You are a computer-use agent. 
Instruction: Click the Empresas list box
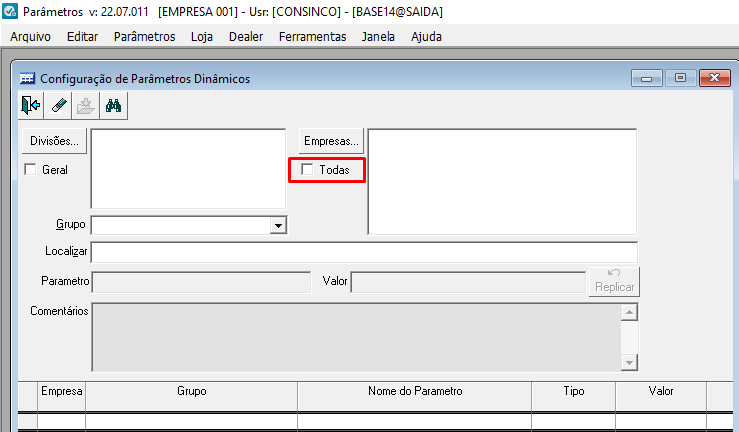pos(502,181)
